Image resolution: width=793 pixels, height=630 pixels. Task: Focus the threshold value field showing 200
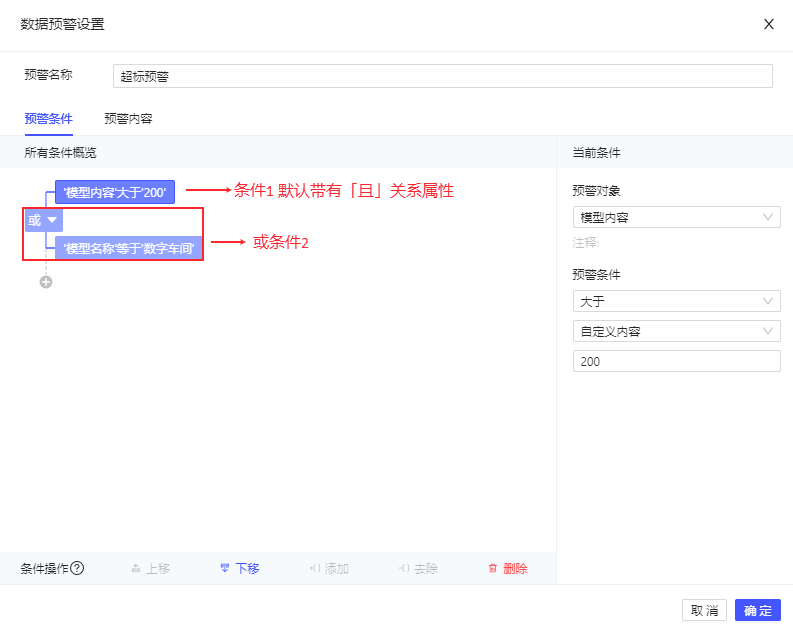(x=676, y=361)
